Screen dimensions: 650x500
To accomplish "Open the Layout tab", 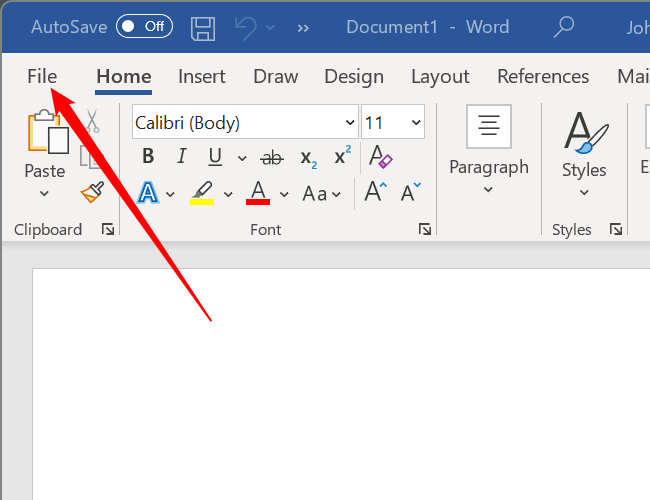I will [440, 77].
